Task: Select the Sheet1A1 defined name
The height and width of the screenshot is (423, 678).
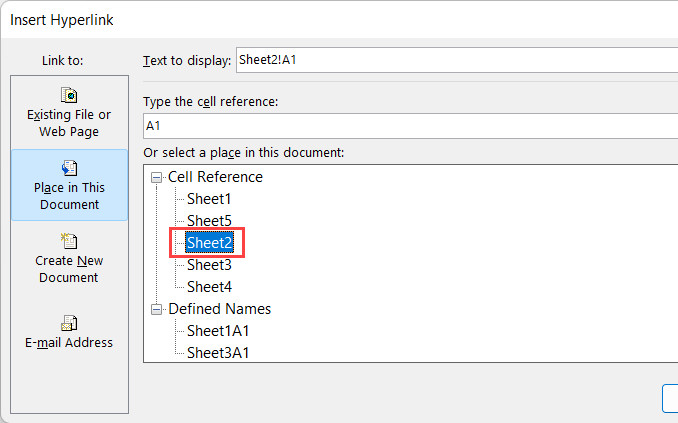Action: pos(216,331)
